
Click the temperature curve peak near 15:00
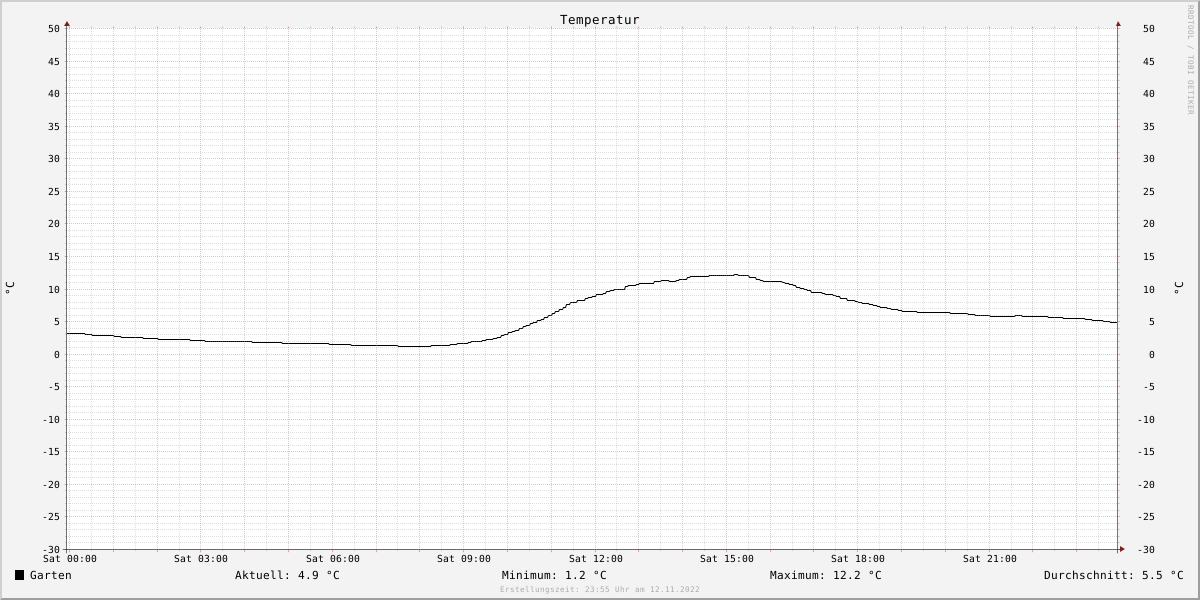[736, 274]
